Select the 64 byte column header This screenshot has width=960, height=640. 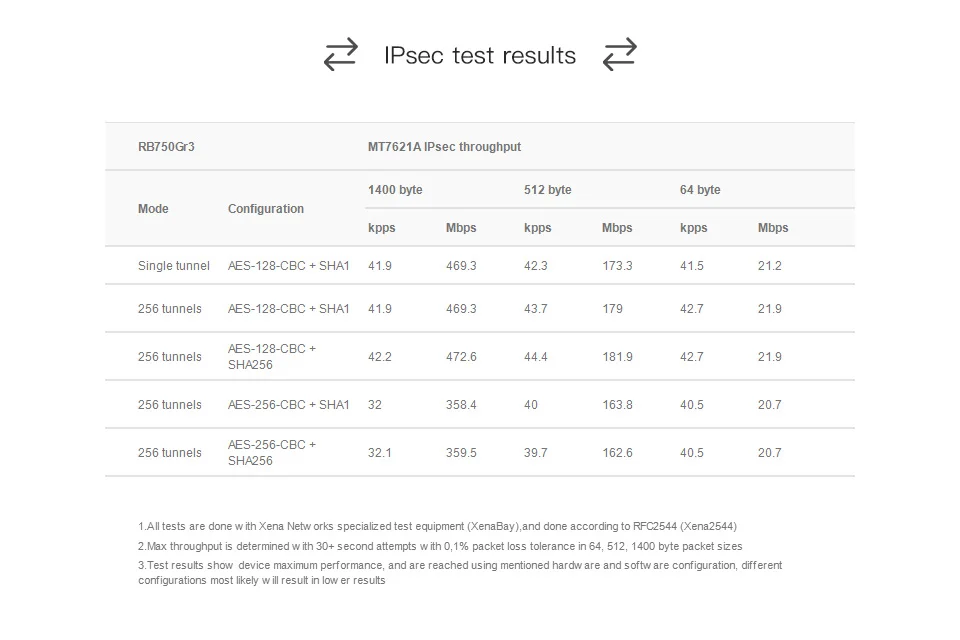pos(700,190)
